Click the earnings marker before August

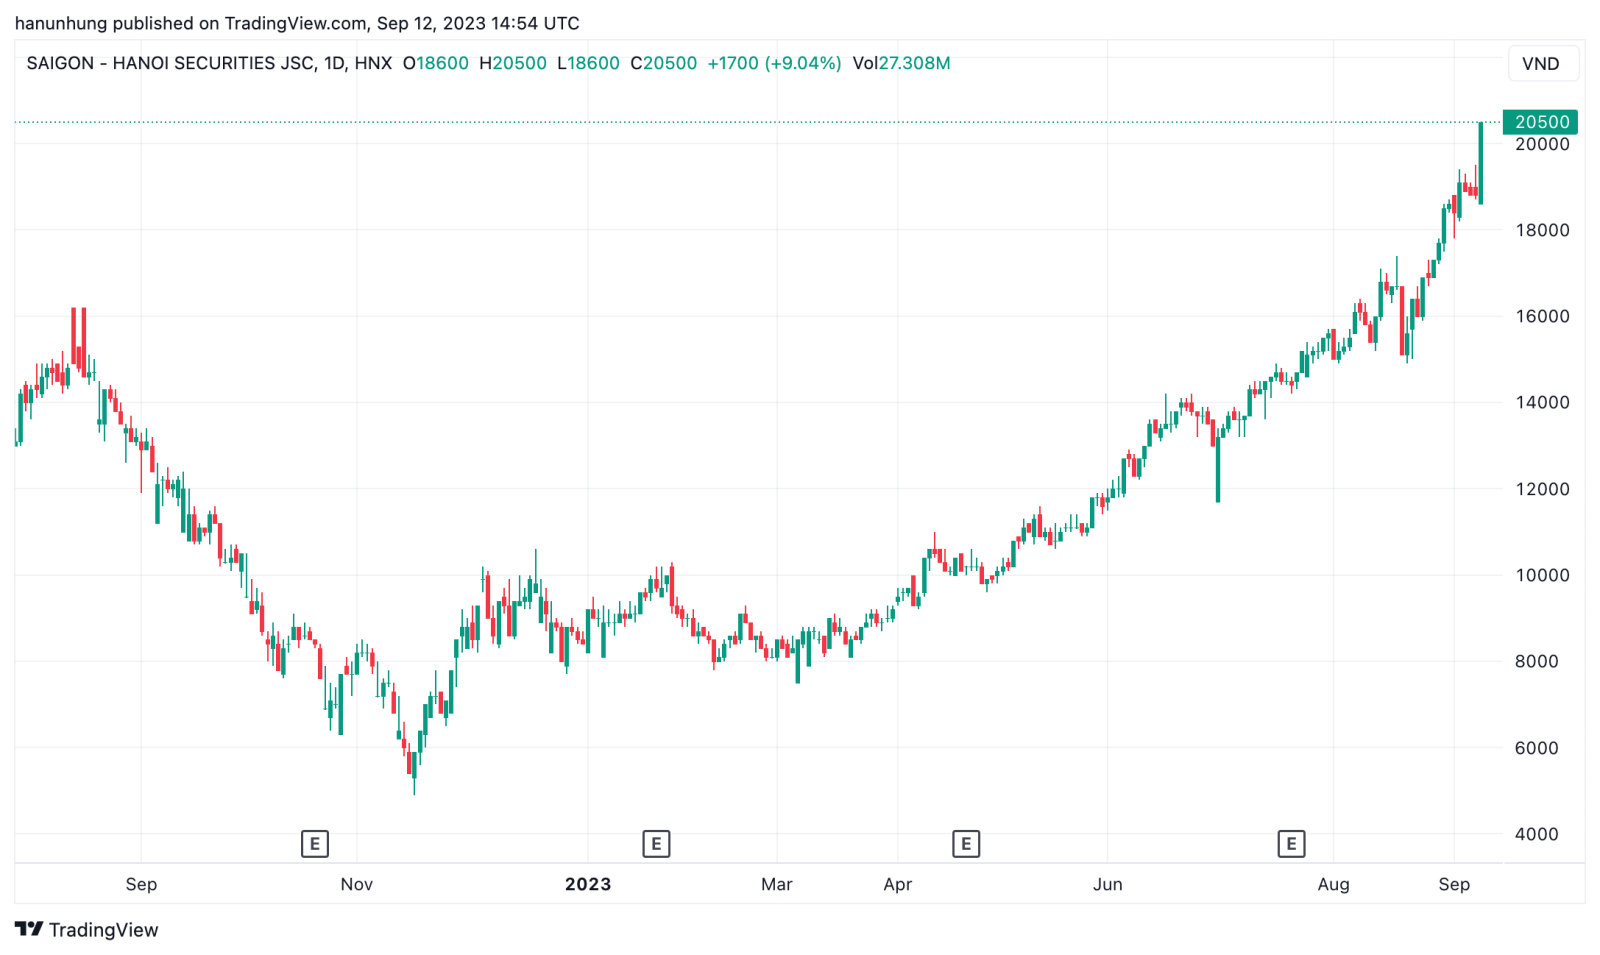(1291, 844)
